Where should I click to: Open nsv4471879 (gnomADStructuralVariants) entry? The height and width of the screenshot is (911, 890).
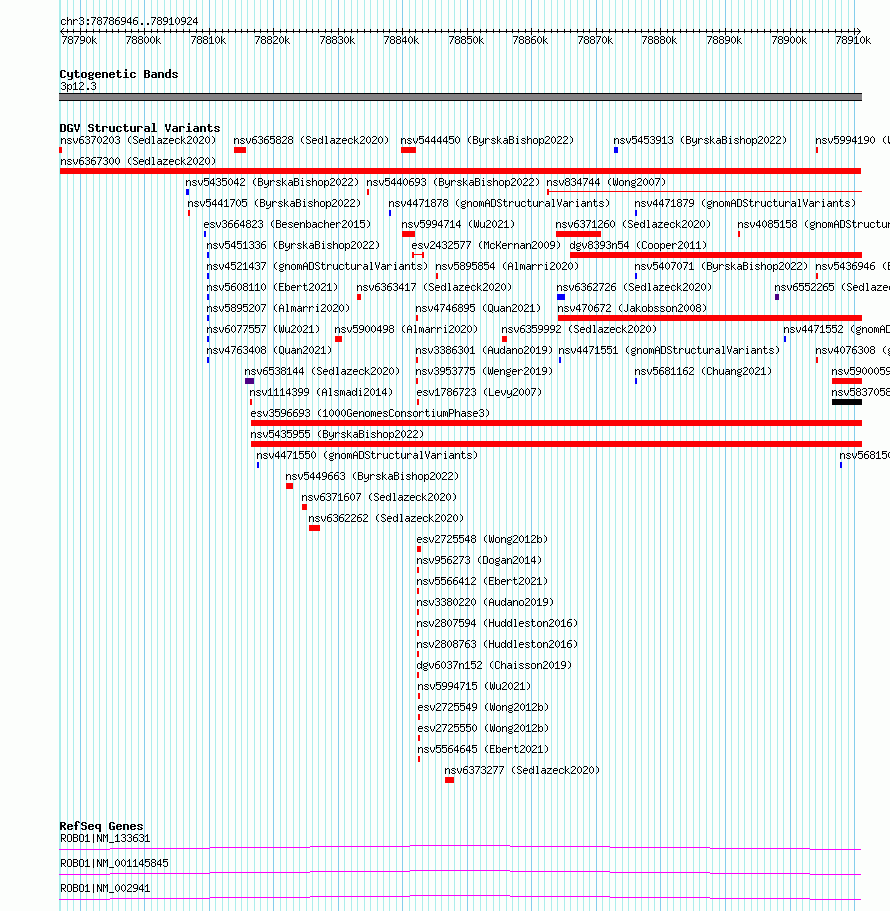tap(745, 203)
